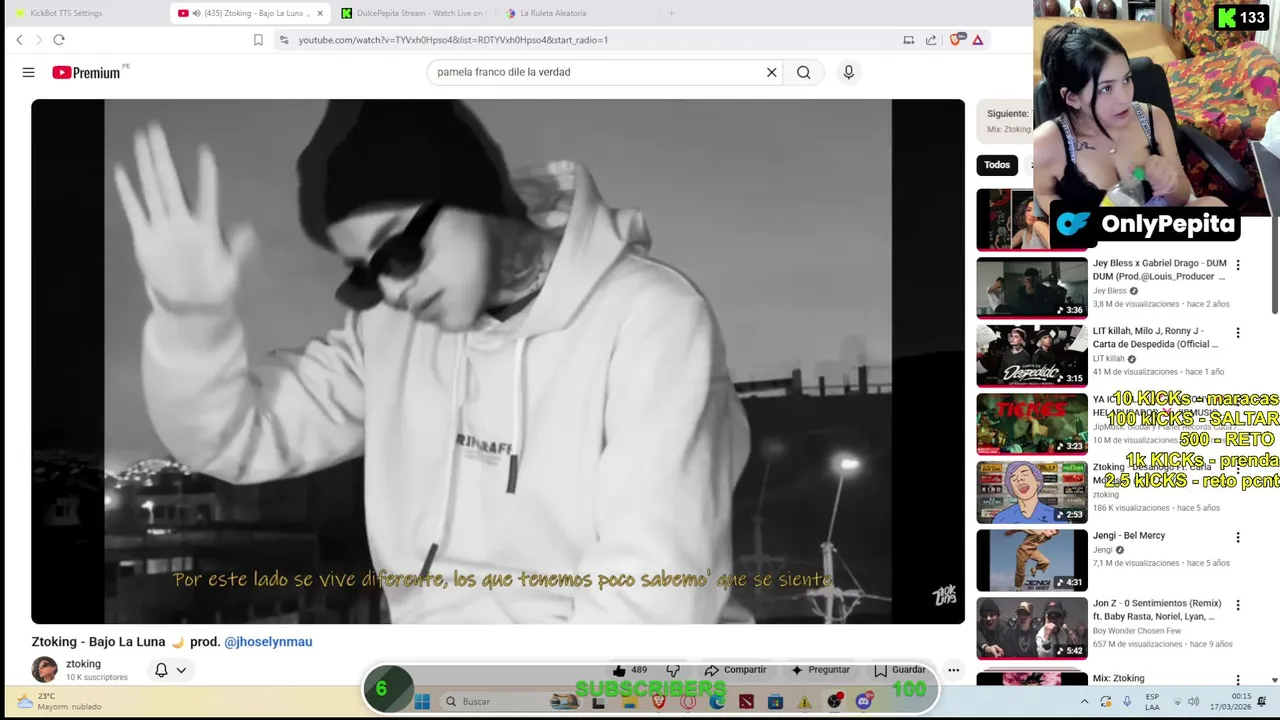Open site settings icon before URL
This screenshot has height=720, width=1280.
[284, 40]
